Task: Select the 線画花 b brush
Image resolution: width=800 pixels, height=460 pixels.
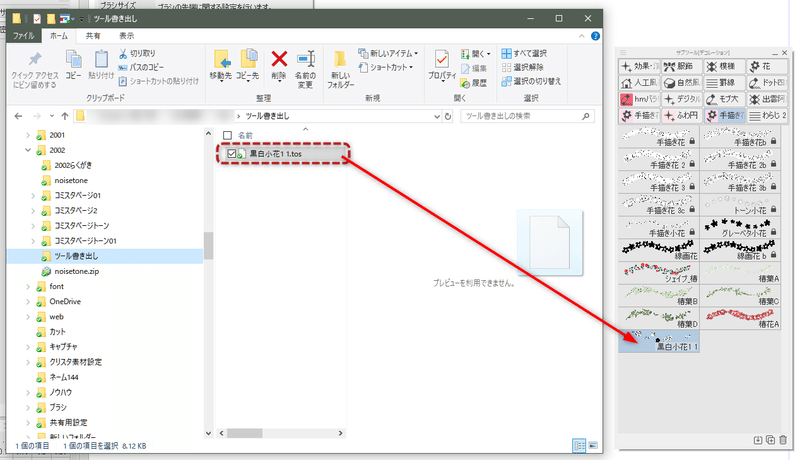Action: [740, 250]
